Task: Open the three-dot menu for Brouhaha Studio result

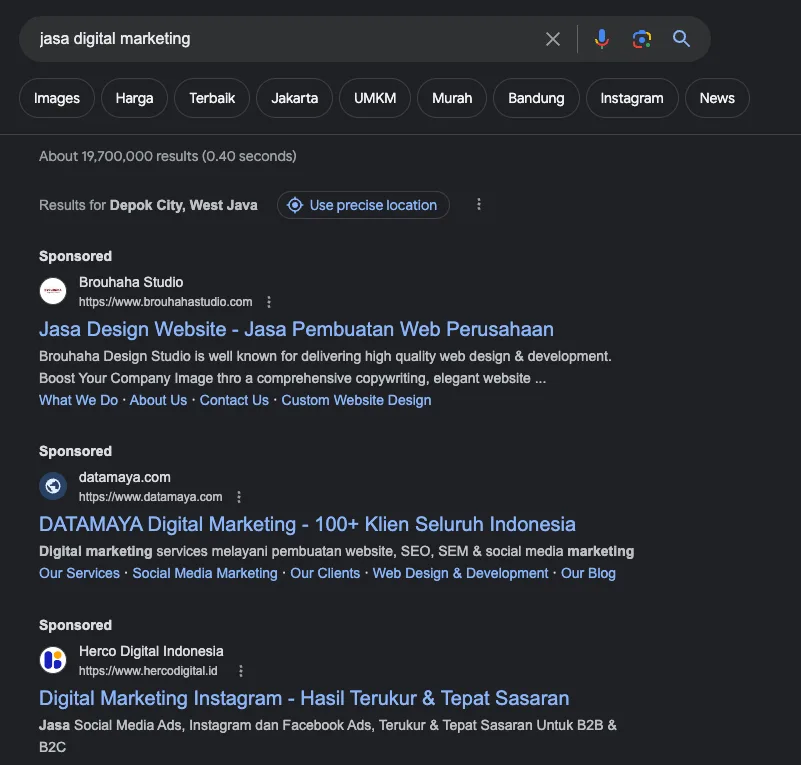Action: click(x=268, y=301)
